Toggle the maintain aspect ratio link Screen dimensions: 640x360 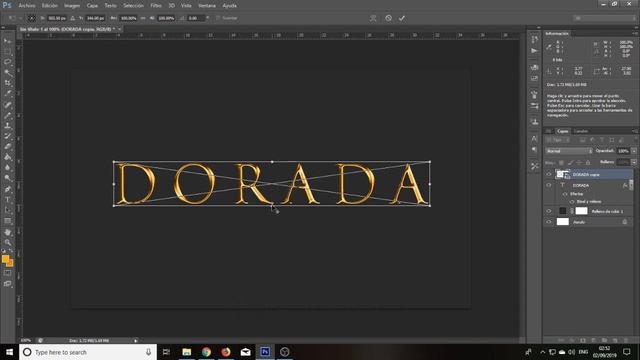[x=143, y=18]
